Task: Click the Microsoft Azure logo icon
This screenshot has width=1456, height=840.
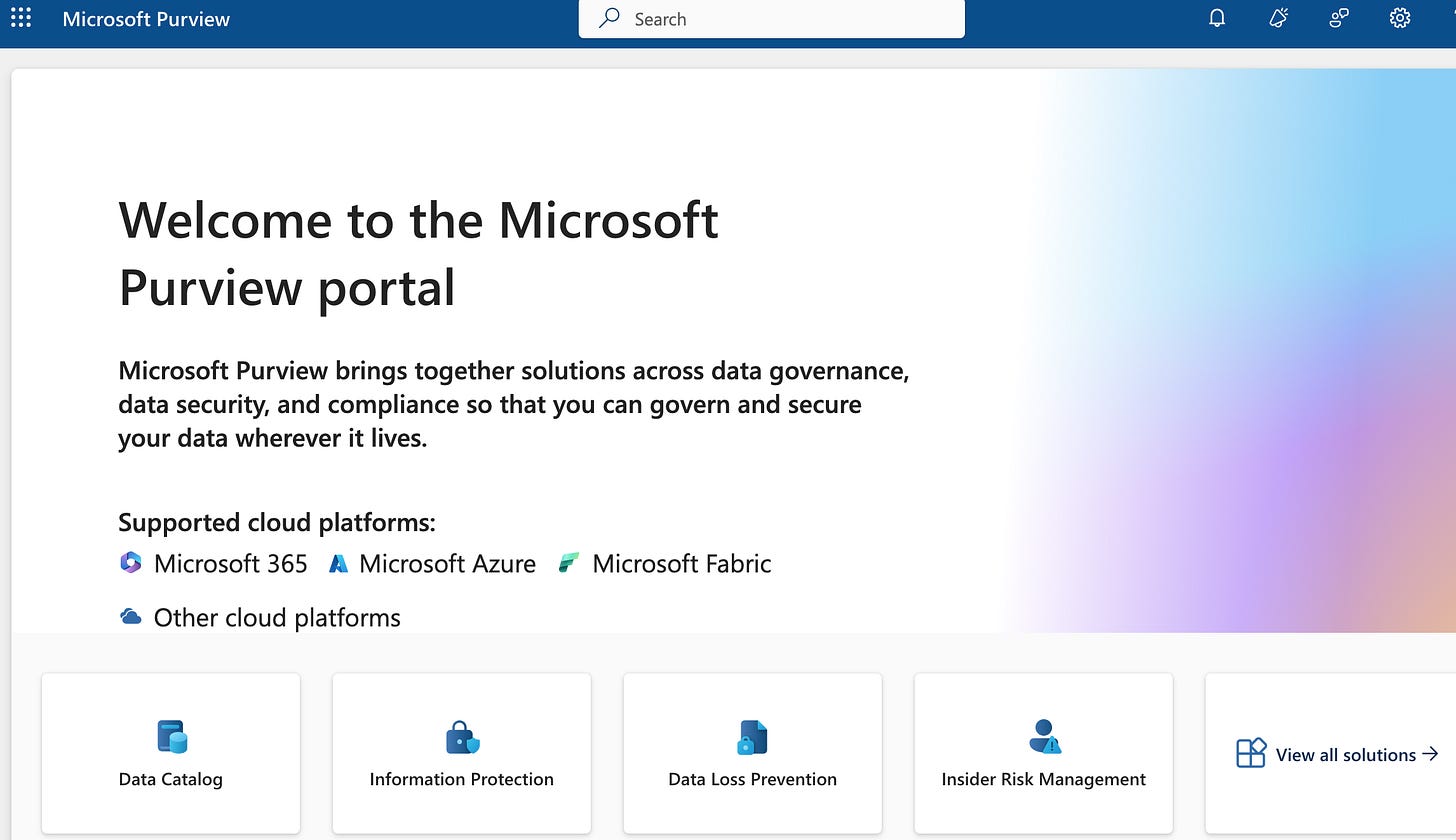Action: point(339,564)
